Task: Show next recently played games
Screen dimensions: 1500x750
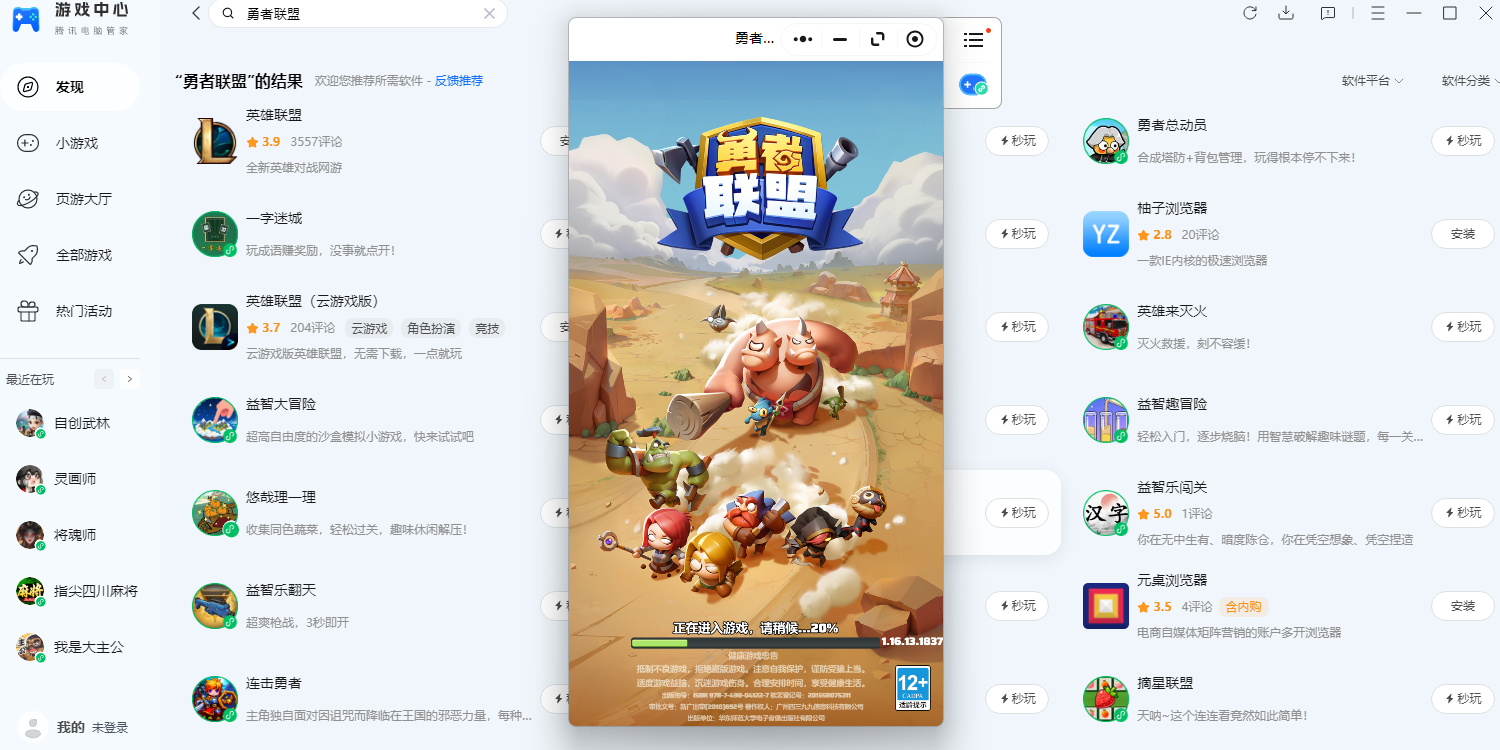Action: tap(130, 379)
